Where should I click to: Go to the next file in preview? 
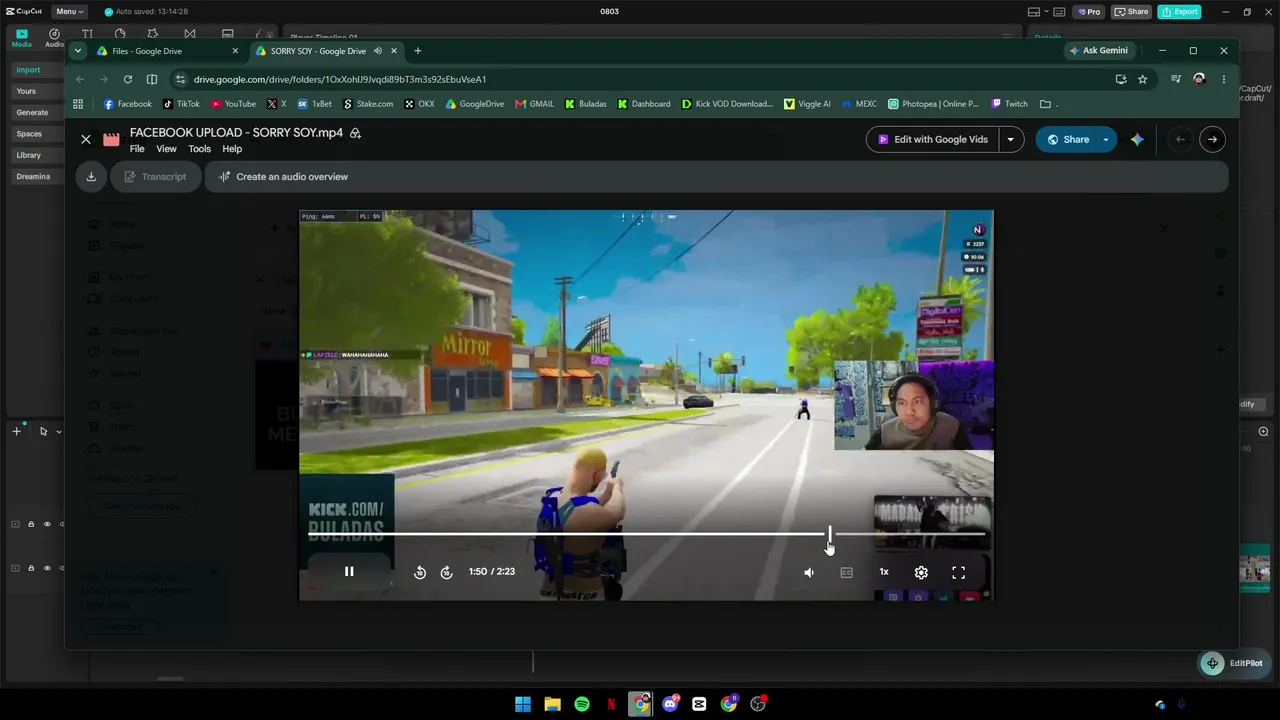[x=1212, y=140]
